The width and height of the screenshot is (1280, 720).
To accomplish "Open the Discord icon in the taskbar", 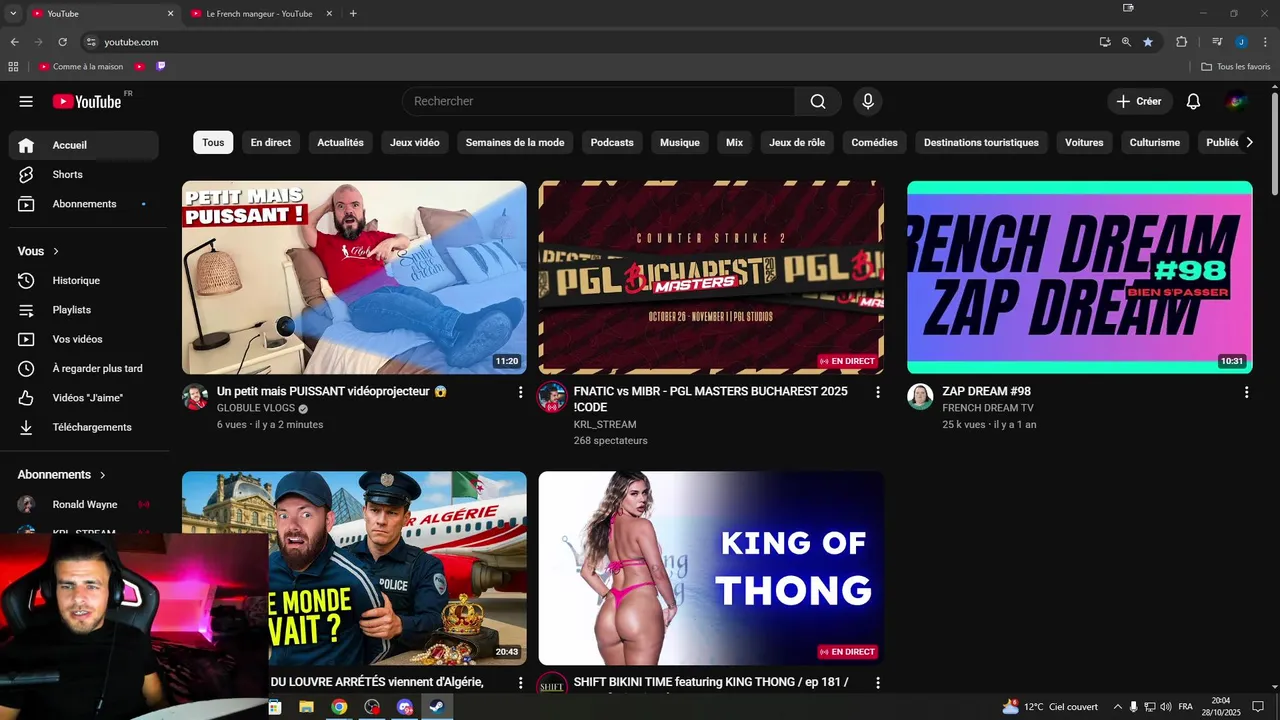I will (x=404, y=707).
